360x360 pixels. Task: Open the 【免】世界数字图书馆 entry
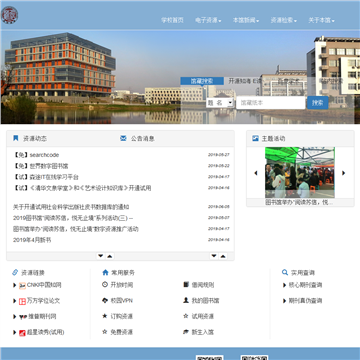click(41, 166)
